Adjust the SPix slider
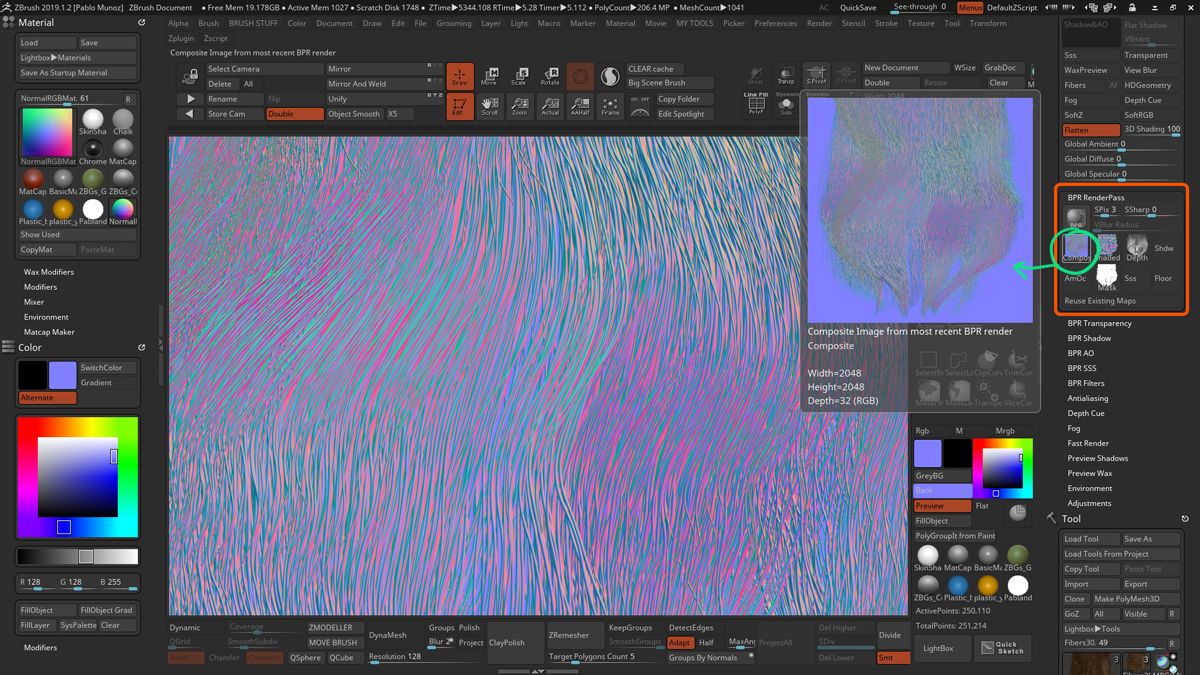This screenshot has height=675, width=1200. click(1106, 210)
